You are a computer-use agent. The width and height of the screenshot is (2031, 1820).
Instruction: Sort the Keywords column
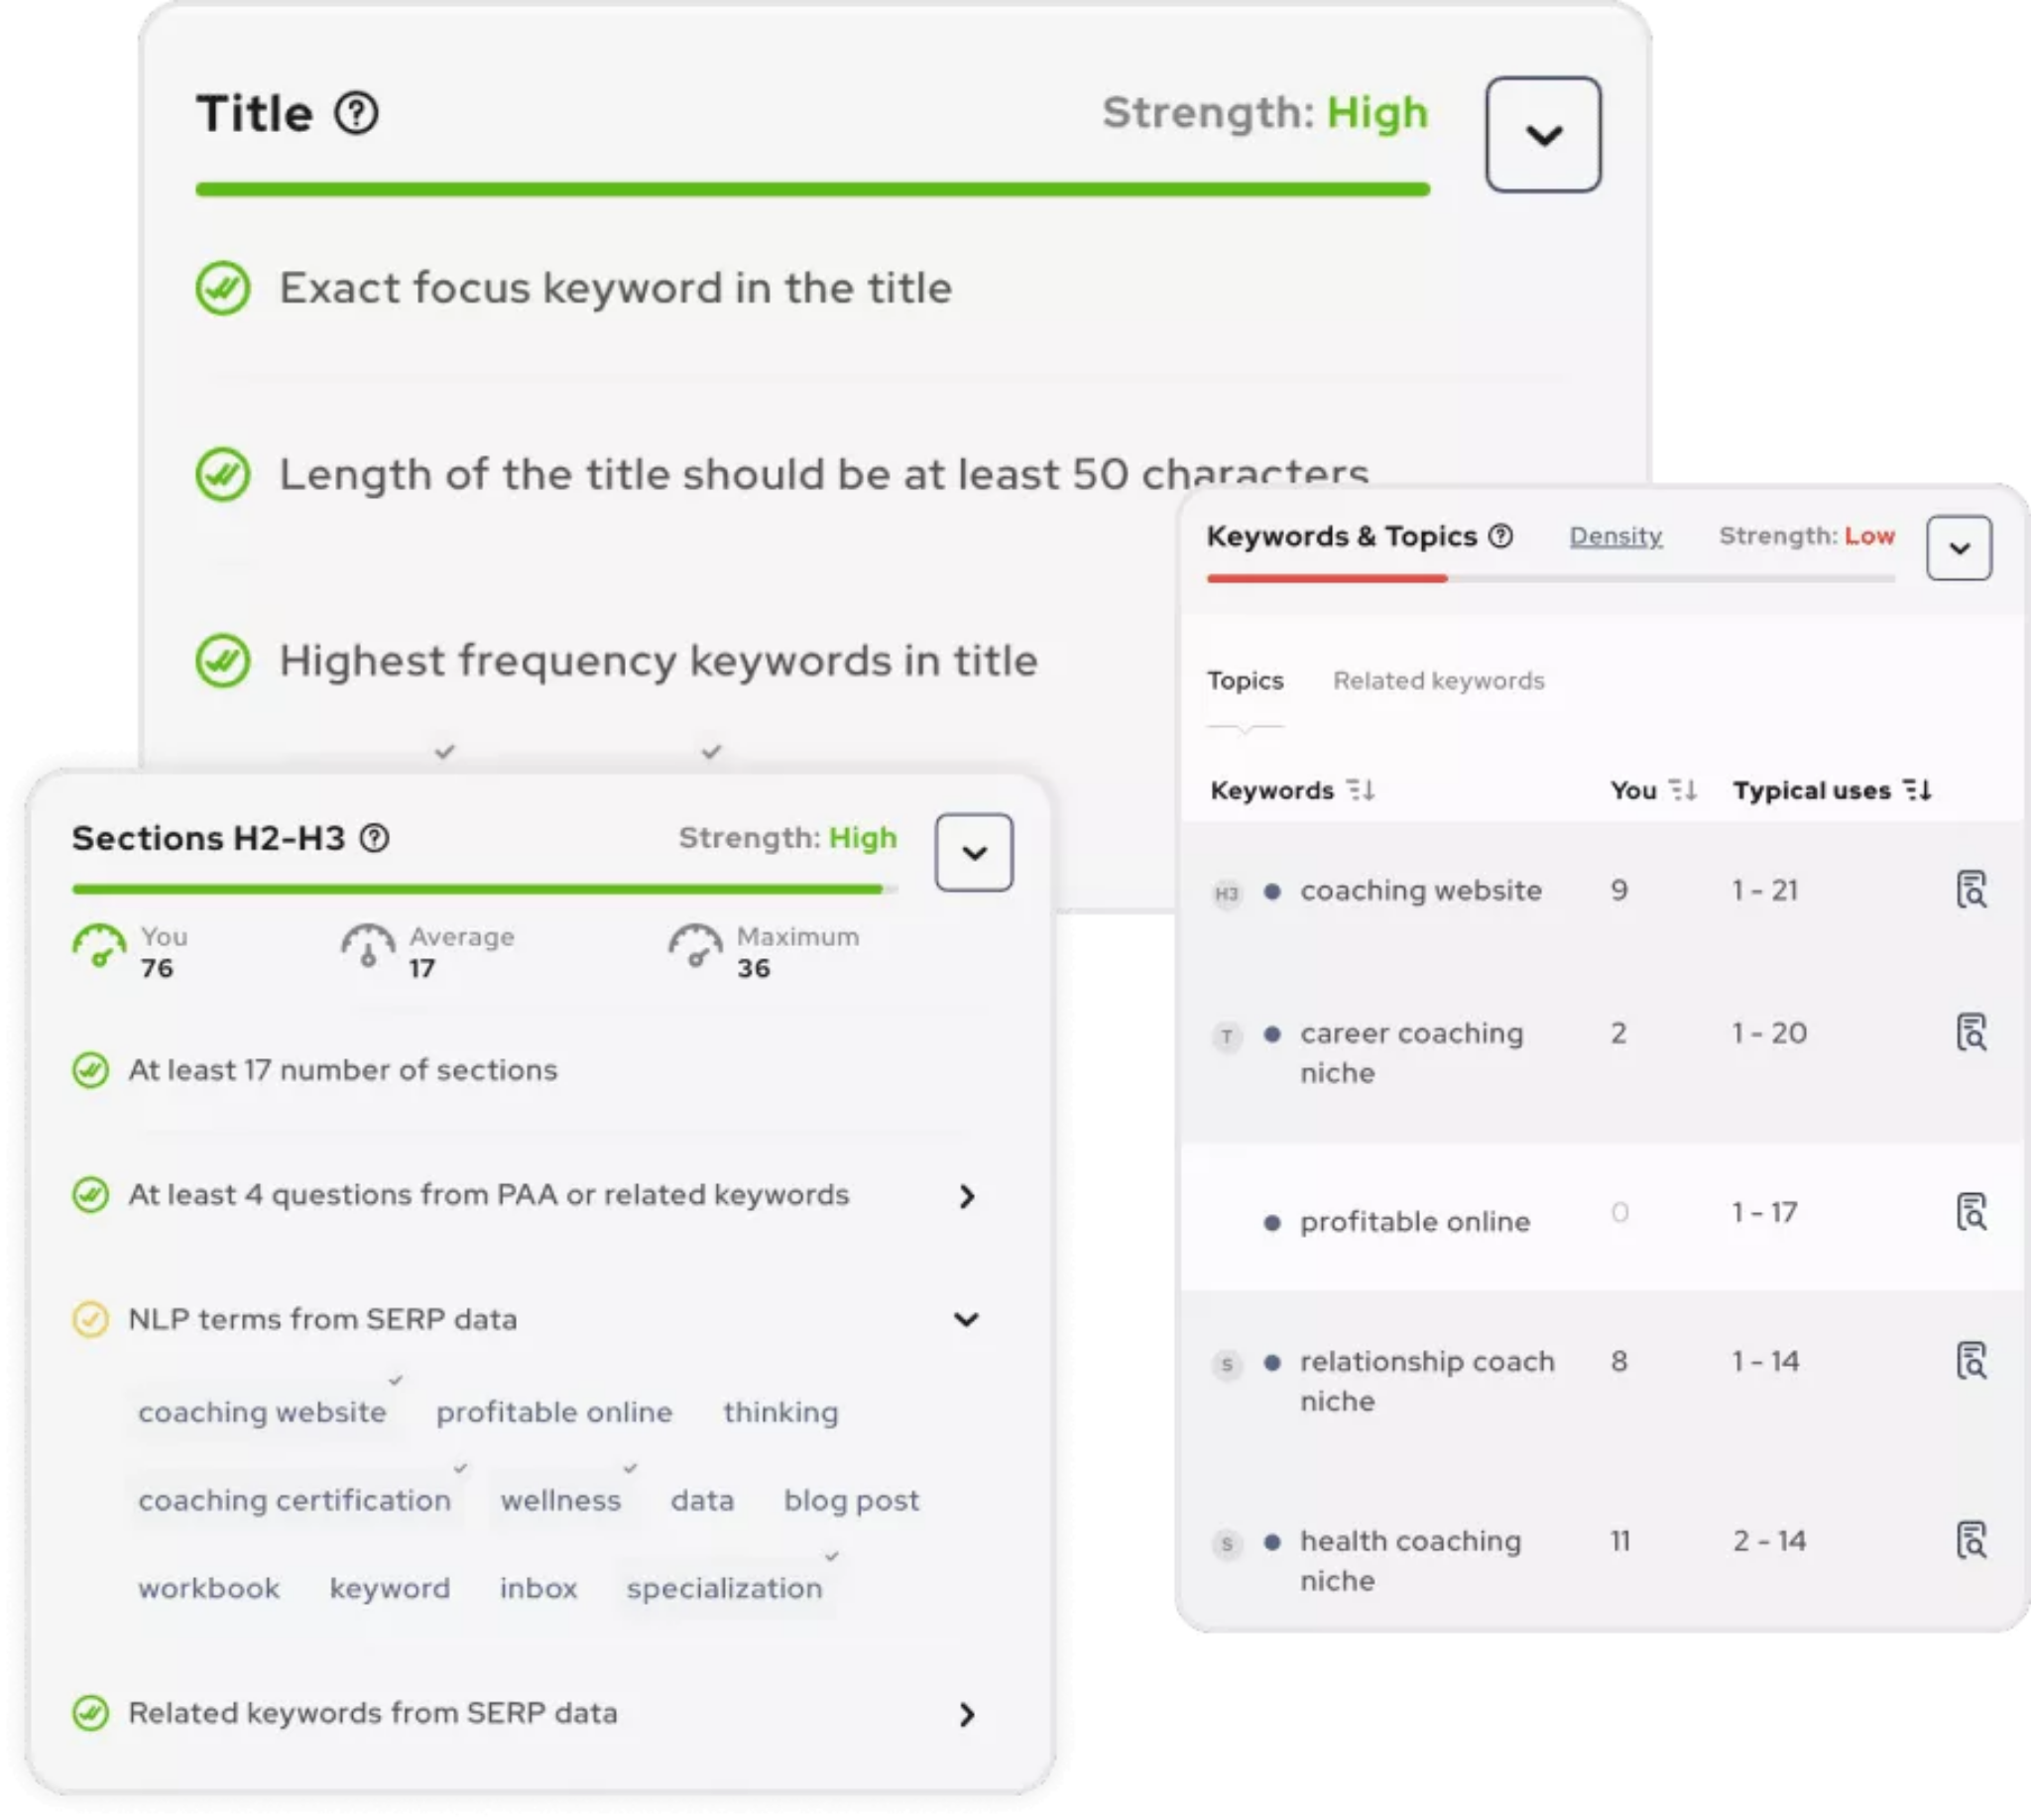click(1360, 790)
